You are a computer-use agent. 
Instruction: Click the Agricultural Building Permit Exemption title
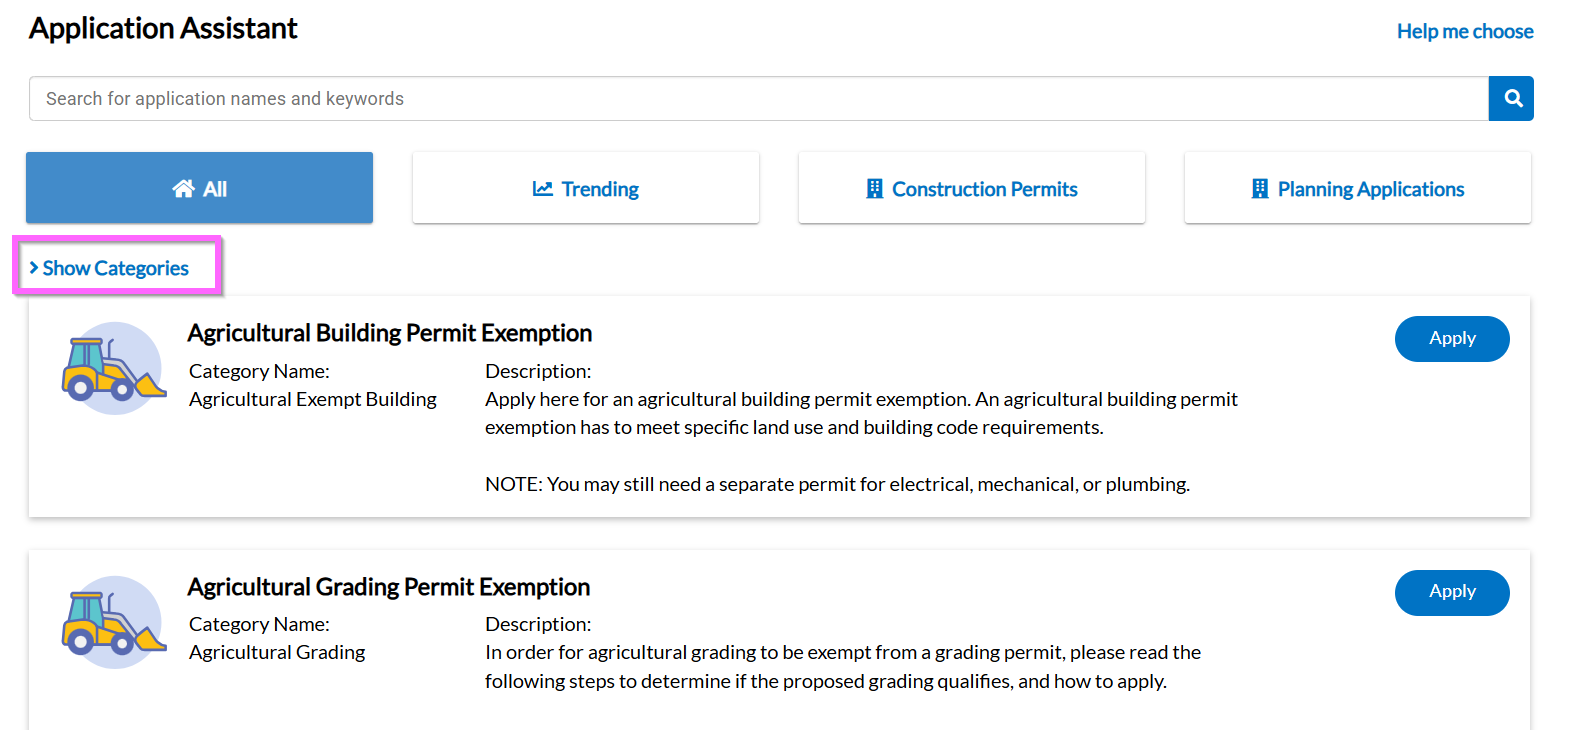pyautogui.click(x=390, y=333)
